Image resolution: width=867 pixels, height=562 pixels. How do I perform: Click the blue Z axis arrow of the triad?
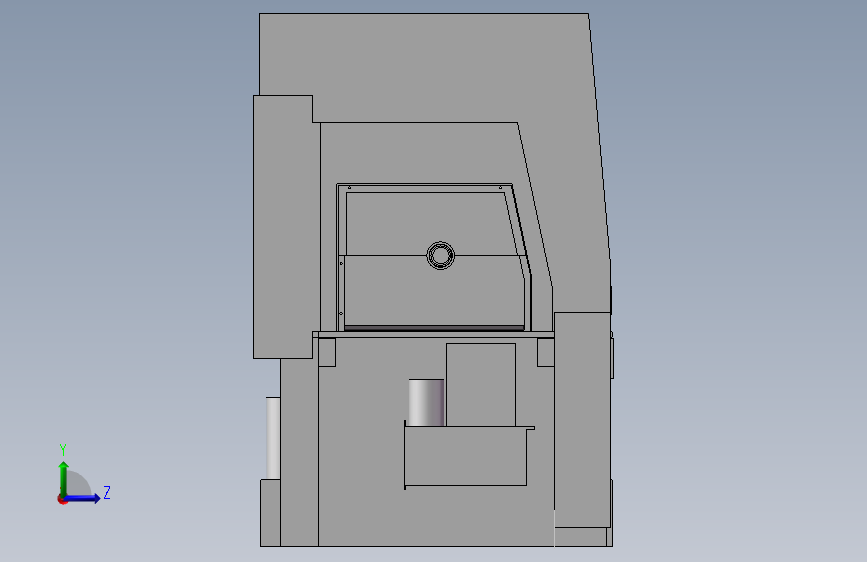pyautogui.click(x=82, y=498)
